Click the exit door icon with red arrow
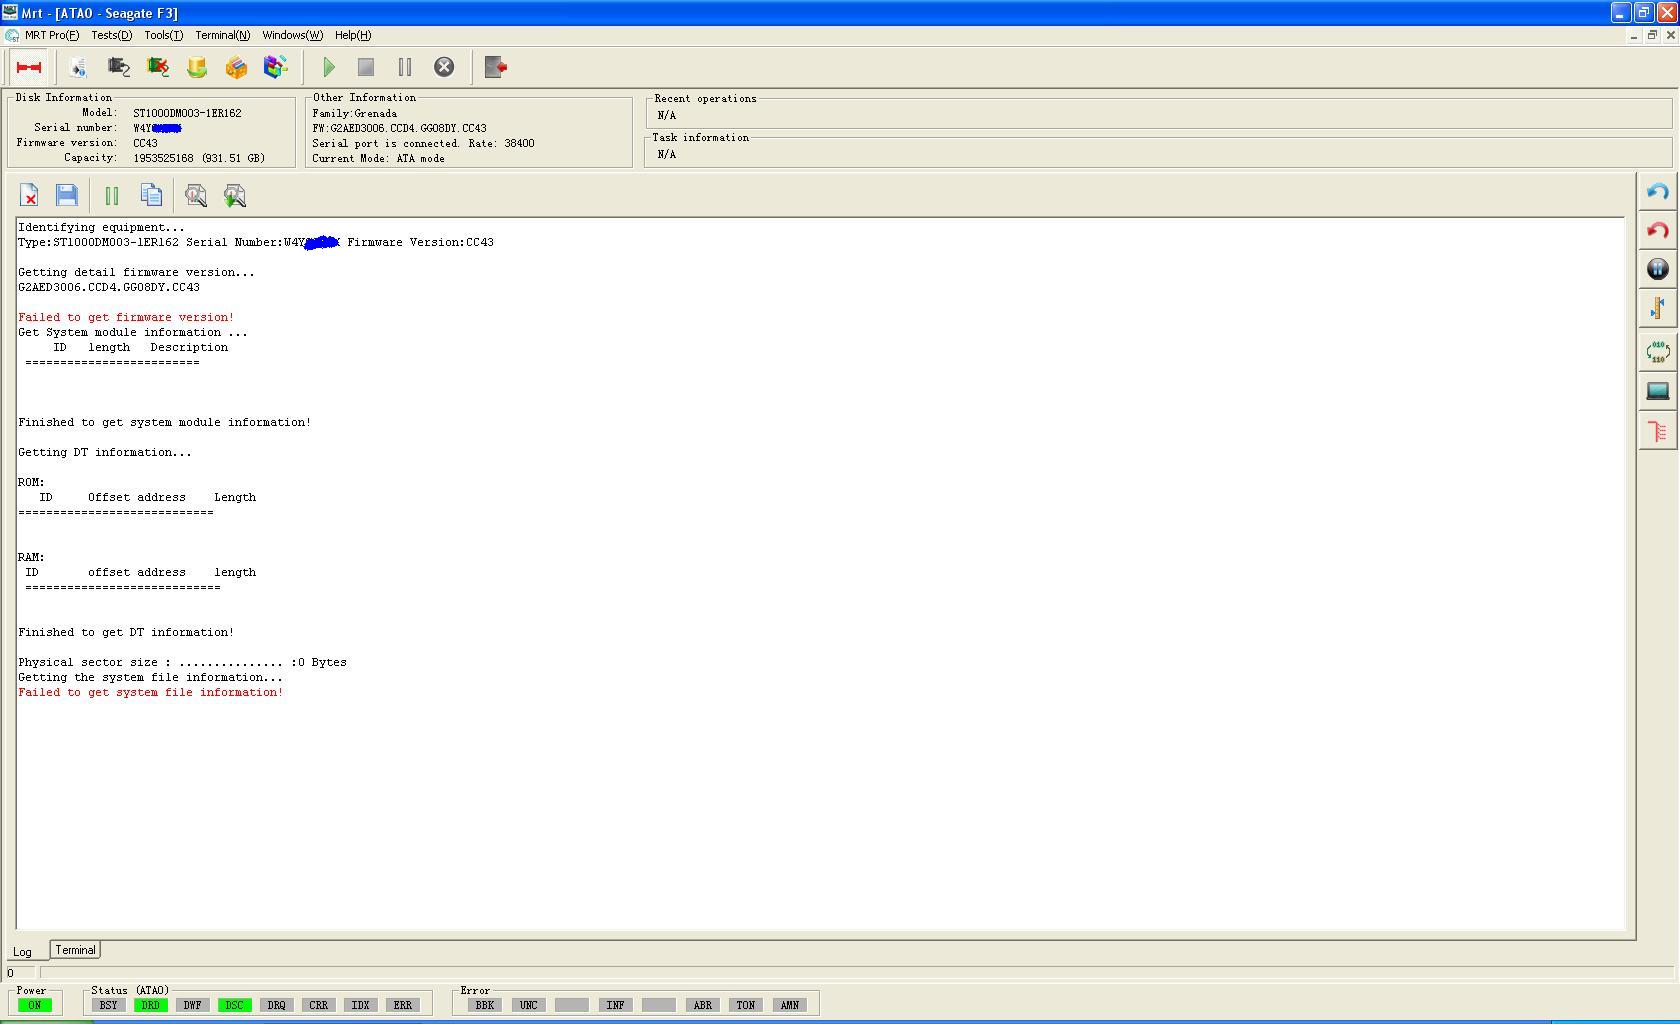 [x=496, y=67]
